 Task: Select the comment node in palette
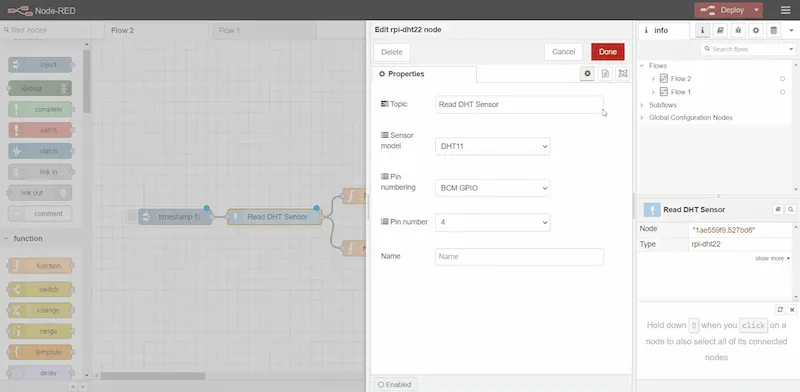pos(40,214)
